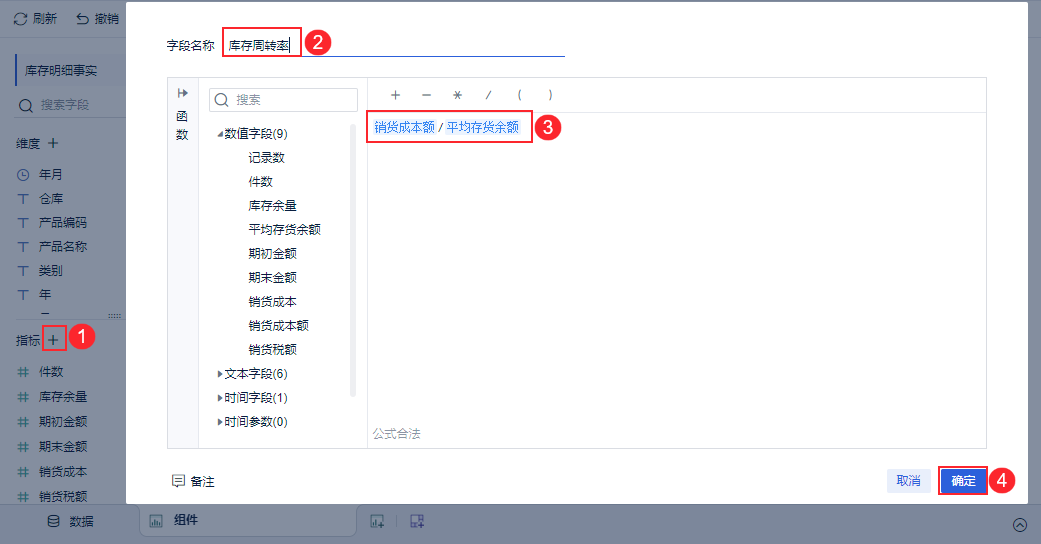Add a new dimension with 维度 plus
Image resolution: width=1041 pixels, height=544 pixels.
(x=53, y=143)
